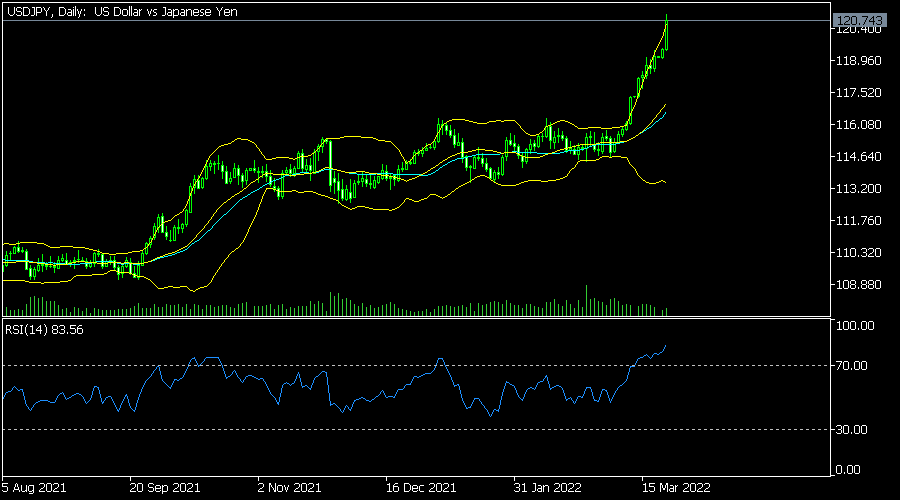900x500 pixels.
Task: Click the 113.200 price axis label
Action: tap(859, 189)
